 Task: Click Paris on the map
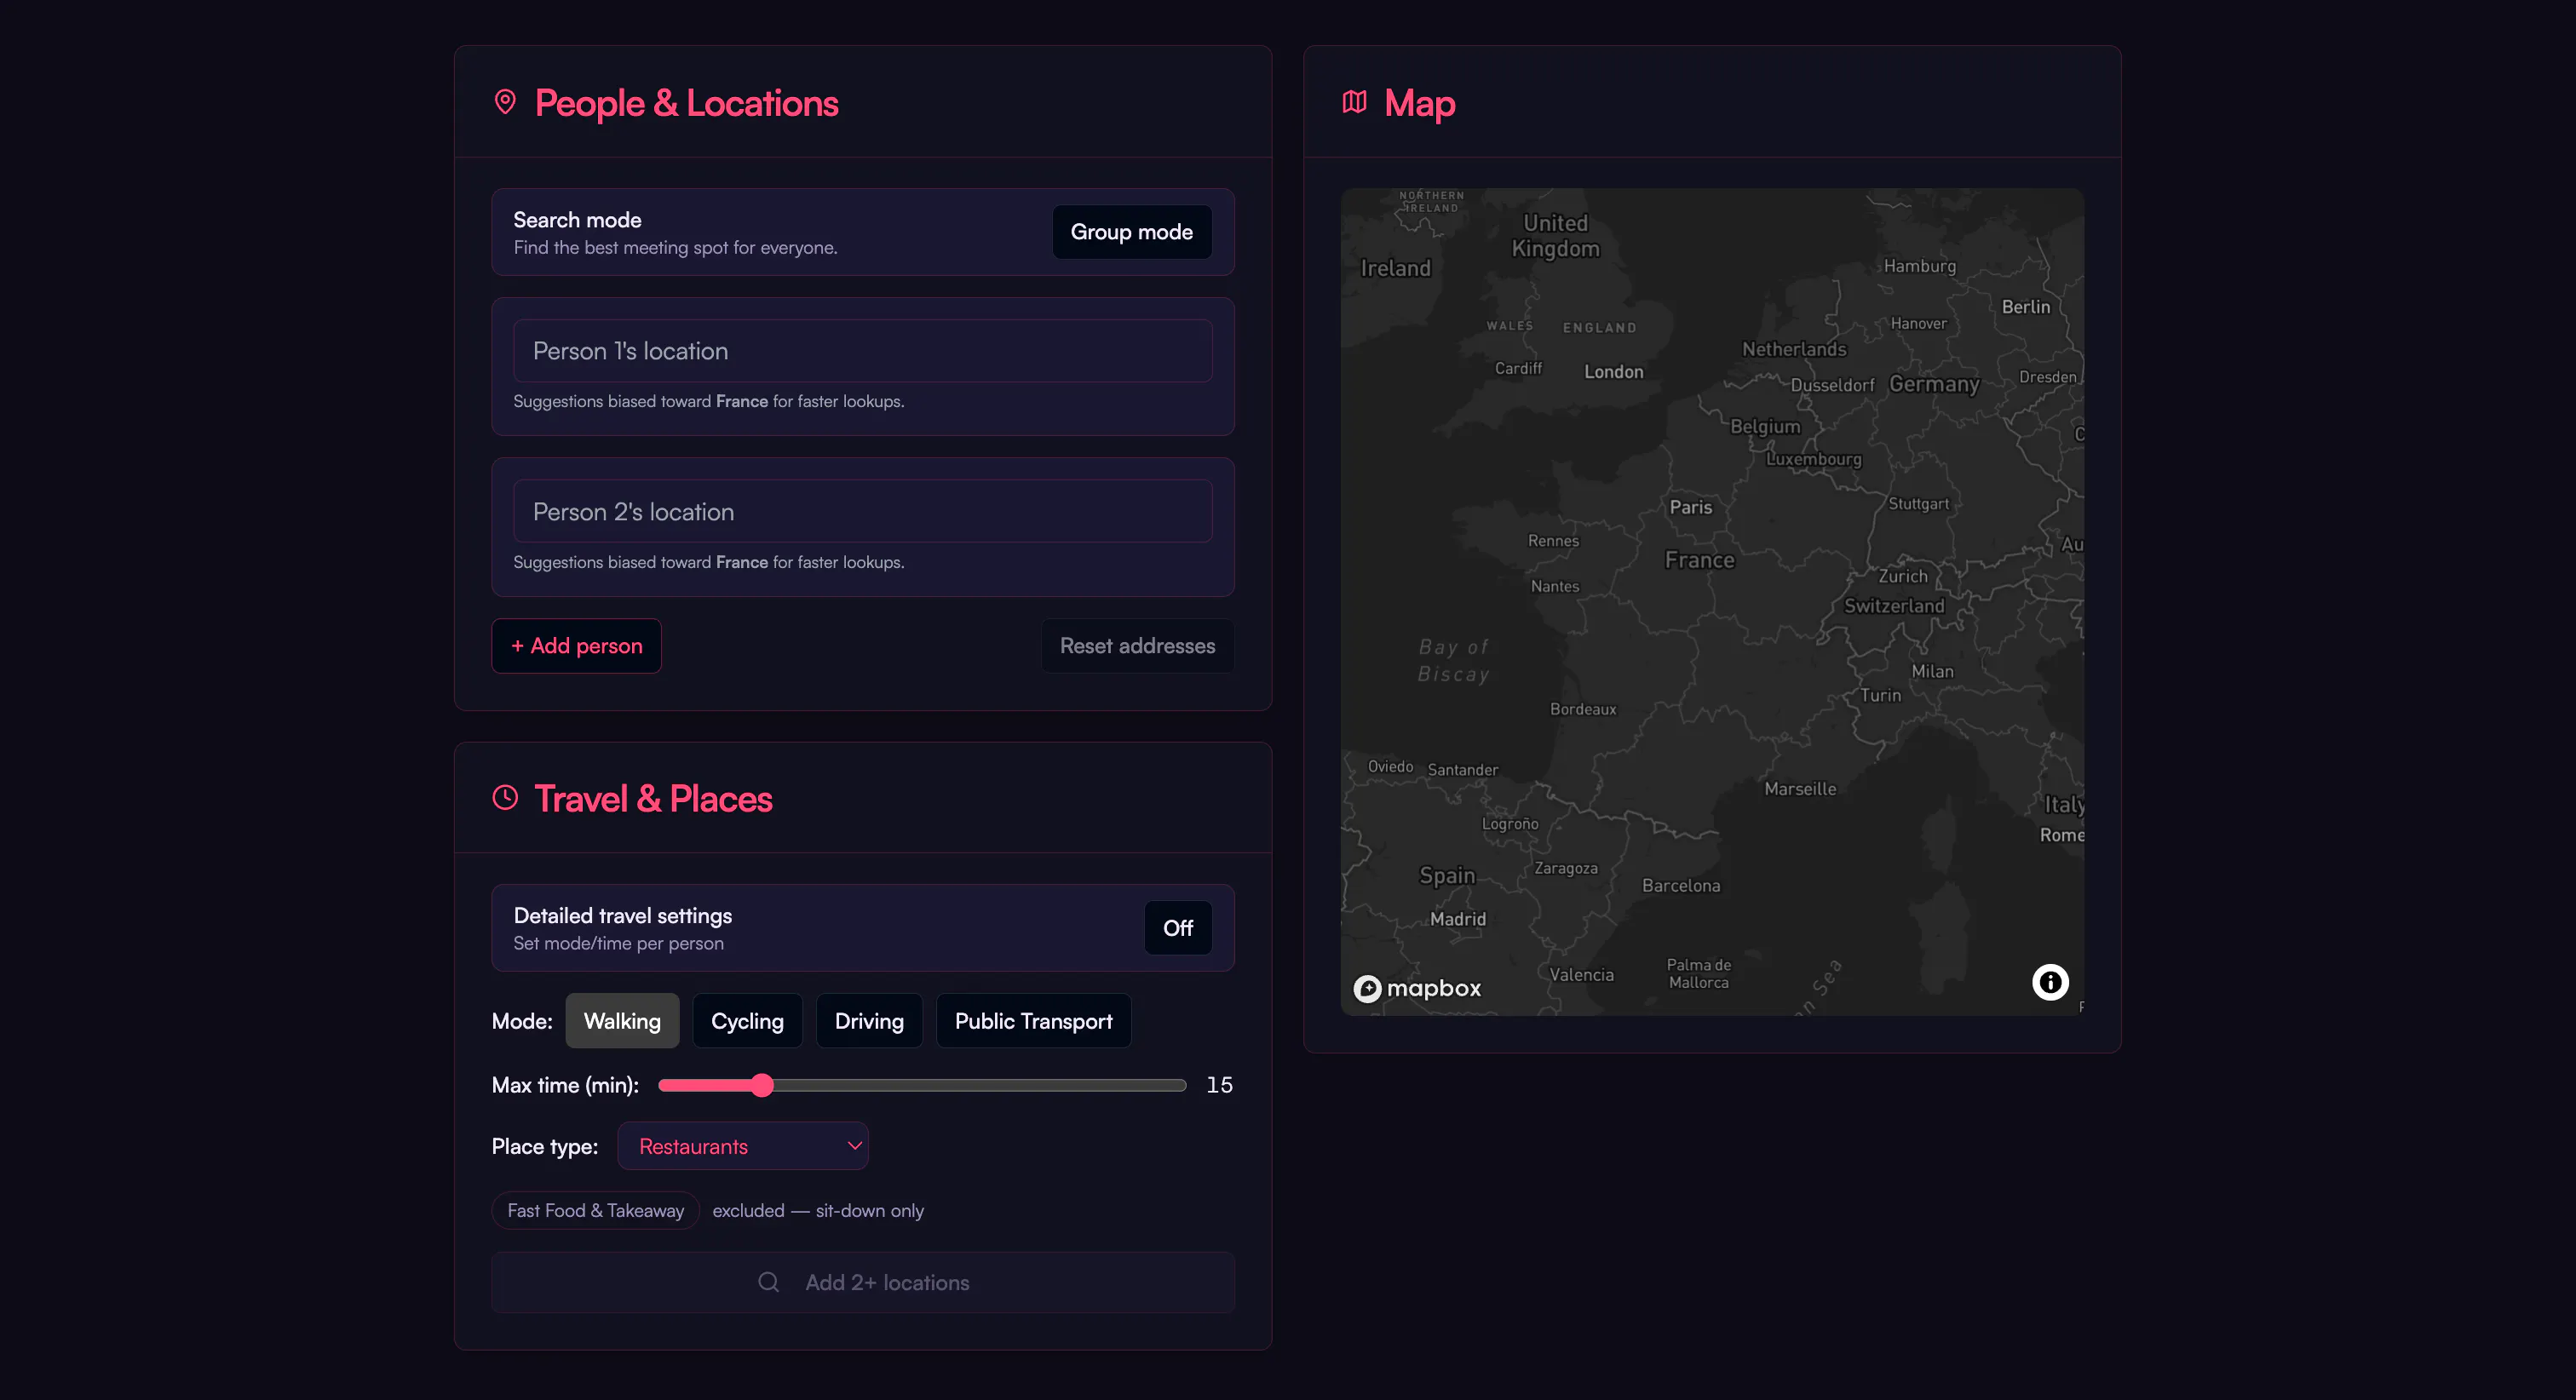pyautogui.click(x=1690, y=507)
